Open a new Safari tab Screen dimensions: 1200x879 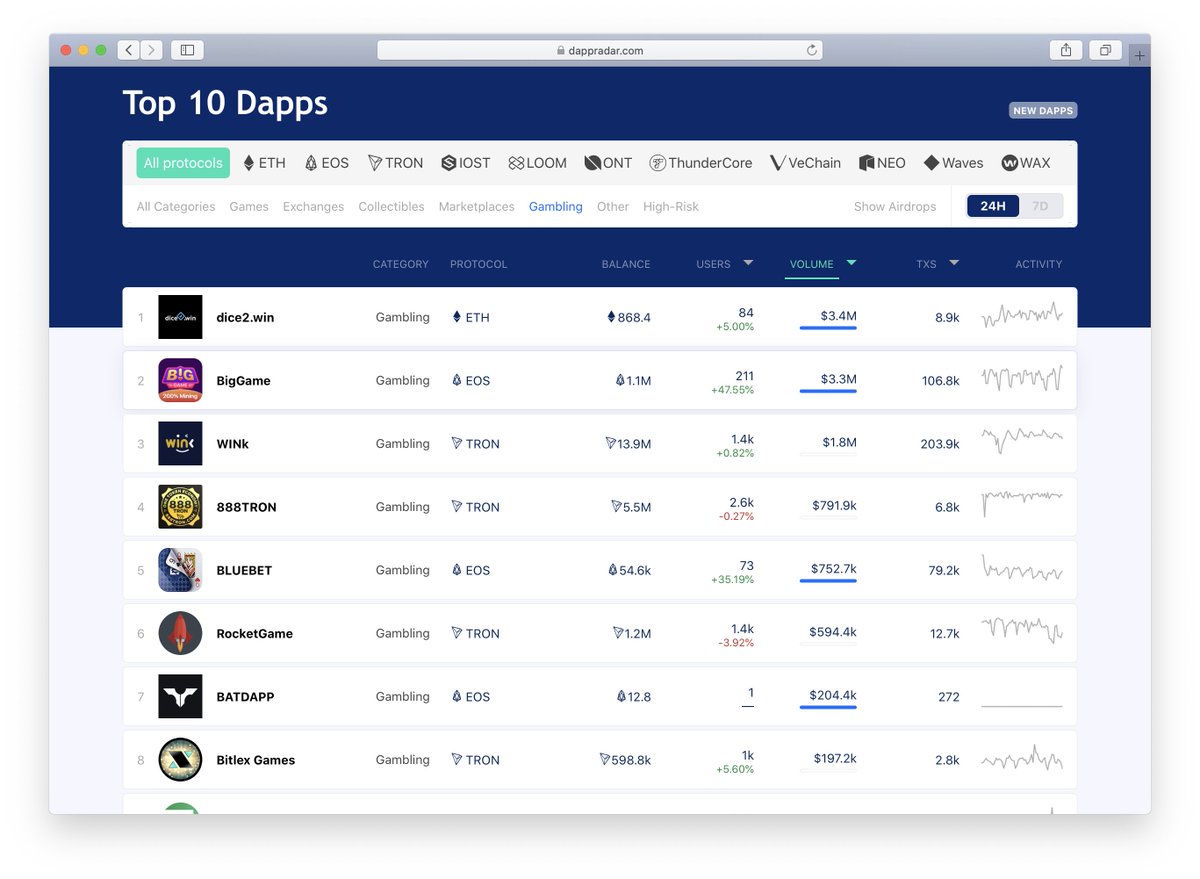tap(1139, 56)
